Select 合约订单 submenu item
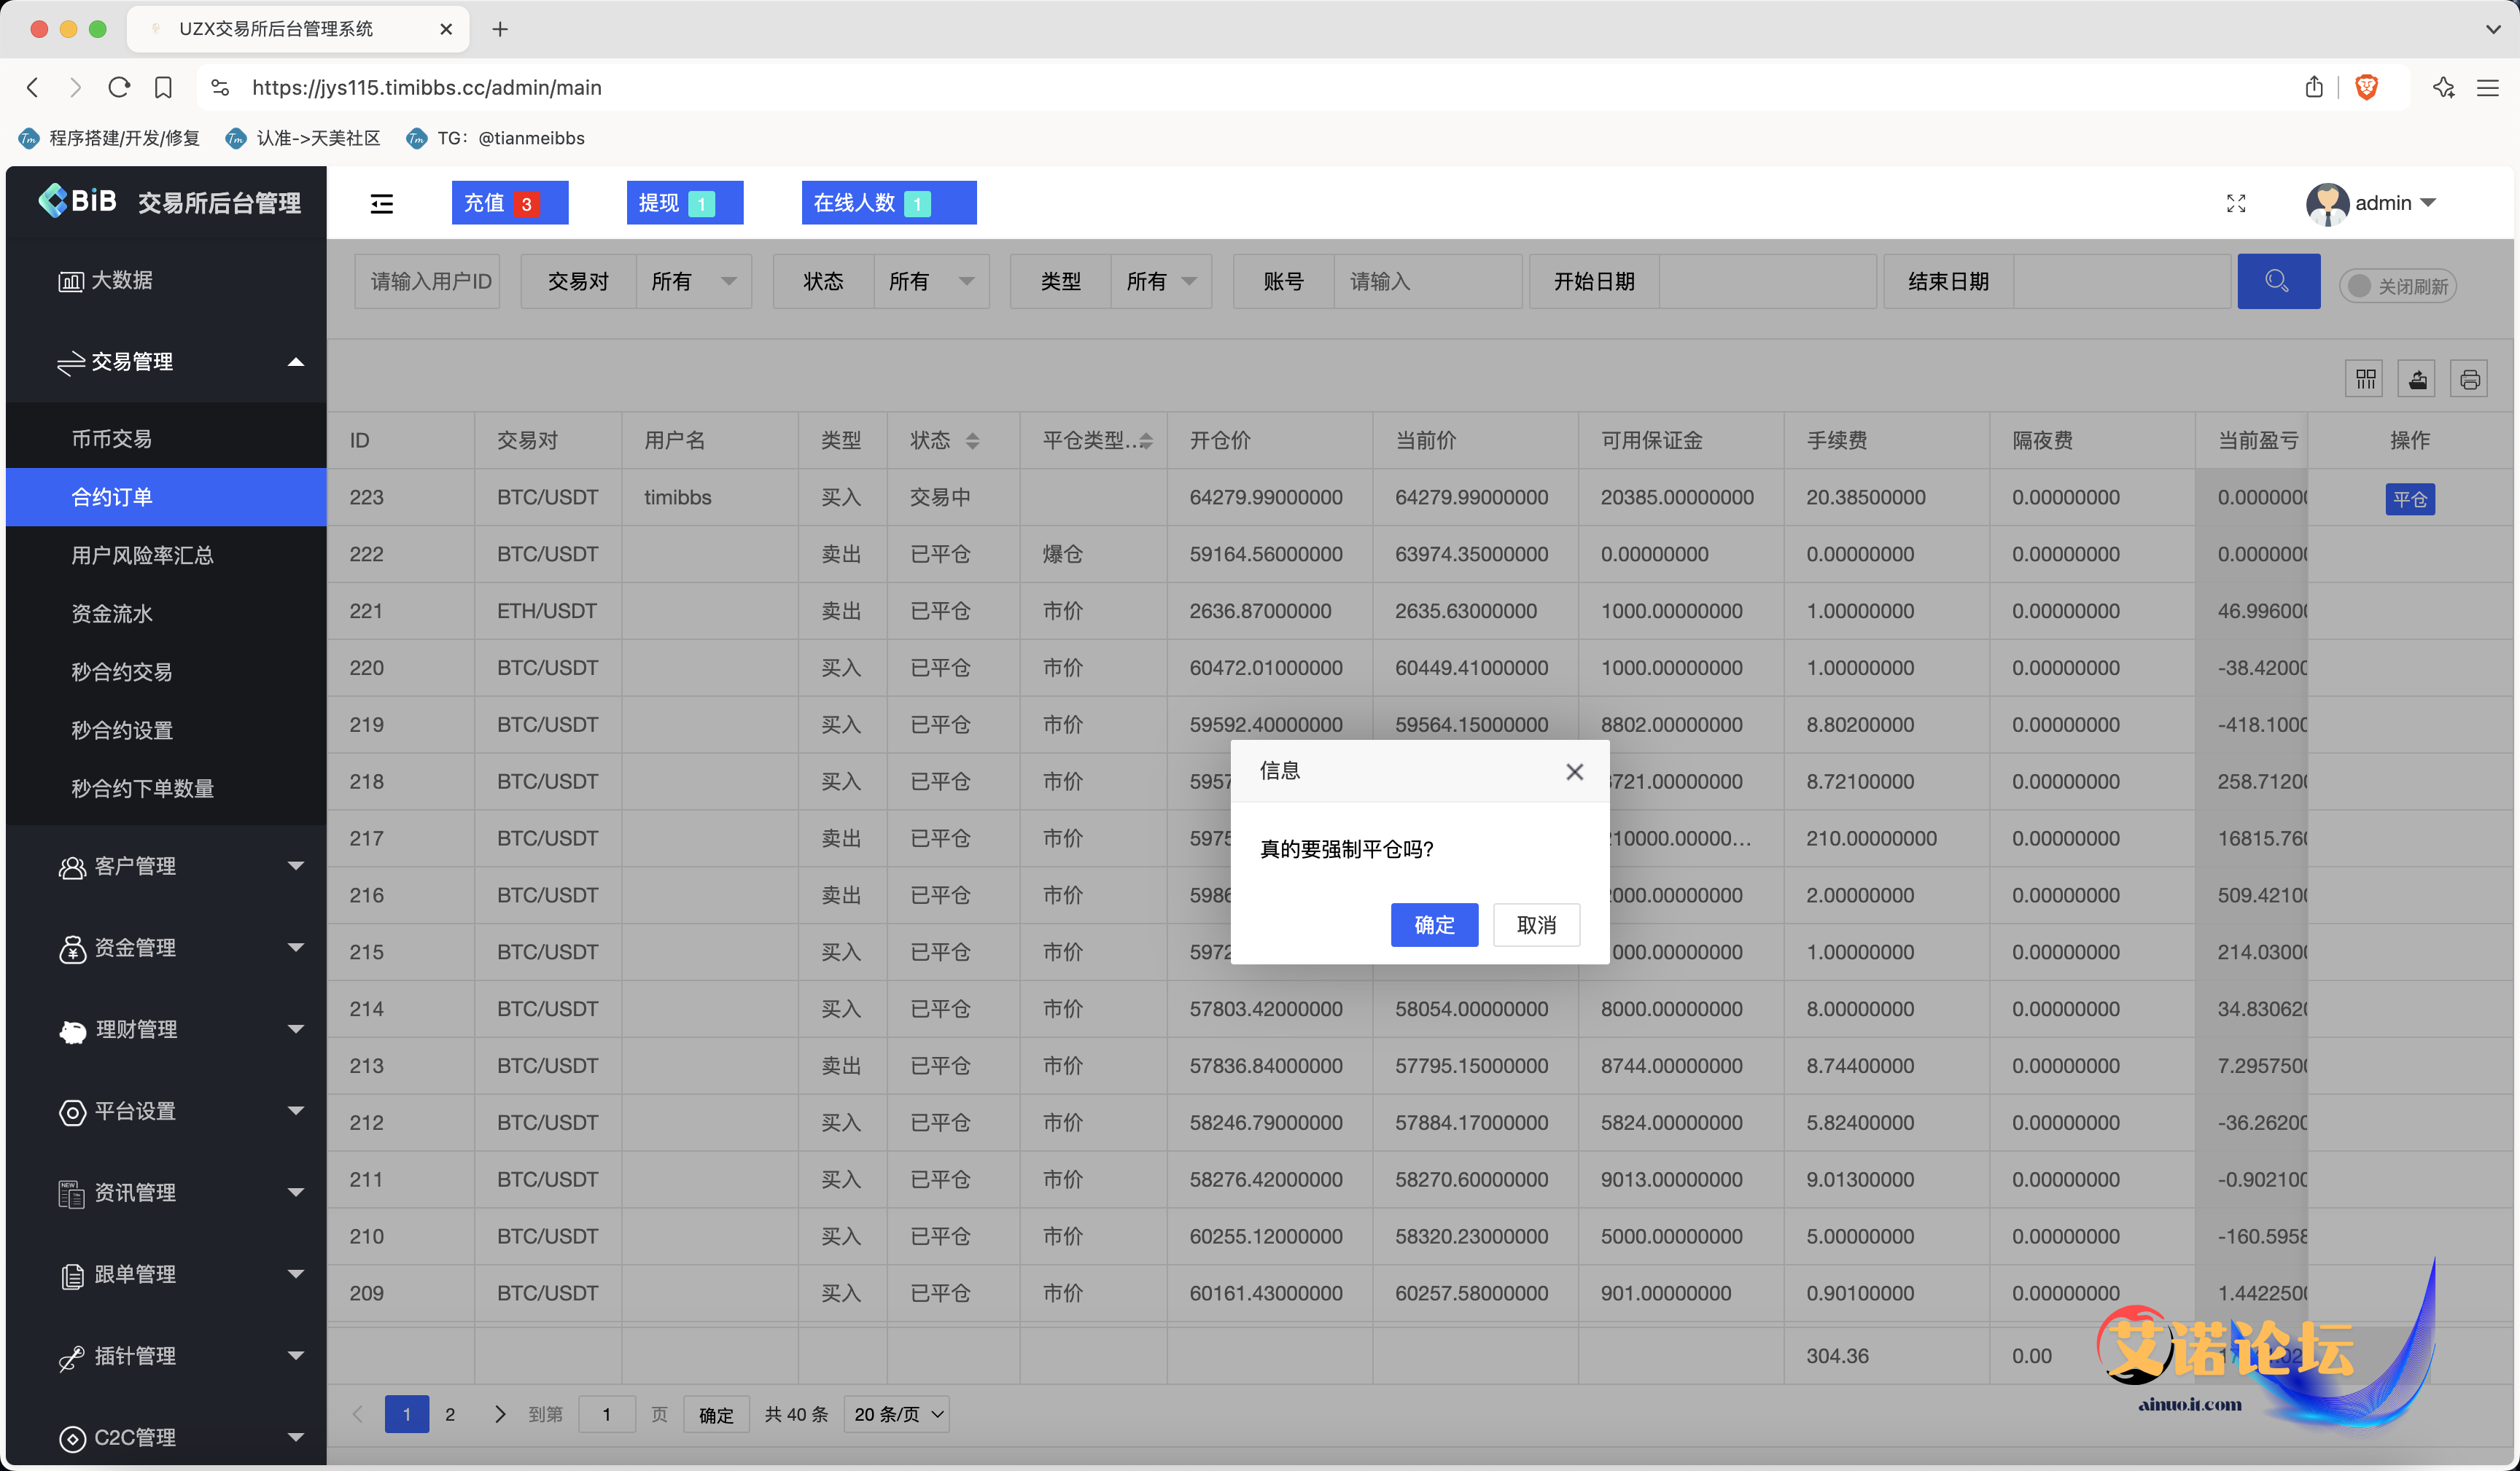This screenshot has width=2520, height=1471. [x=166, y=497]
